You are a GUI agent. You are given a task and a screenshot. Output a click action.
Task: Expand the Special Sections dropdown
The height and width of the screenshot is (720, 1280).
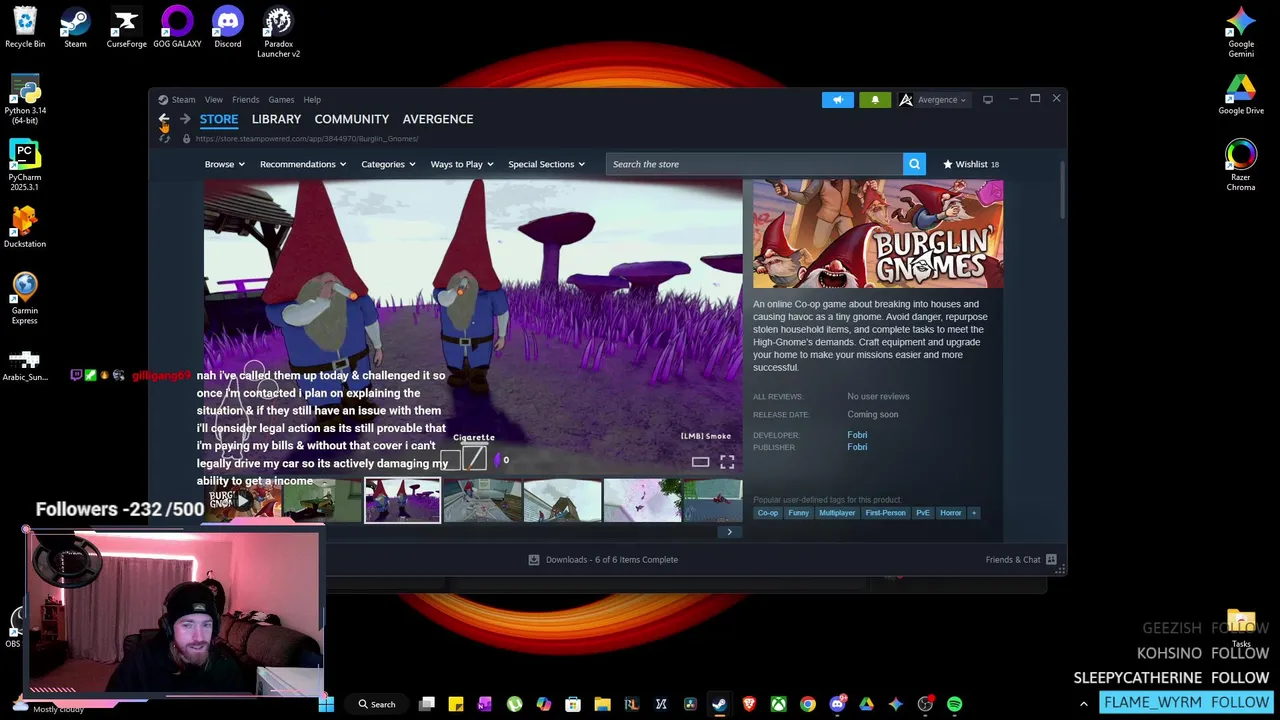[547, 164]
